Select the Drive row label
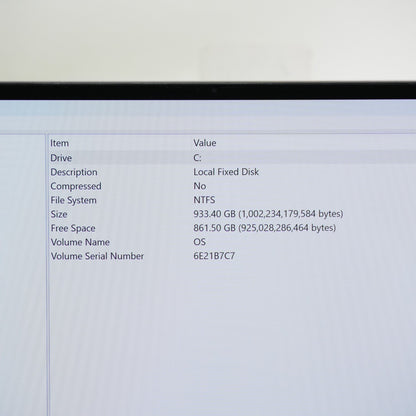 tap(61, 158)
